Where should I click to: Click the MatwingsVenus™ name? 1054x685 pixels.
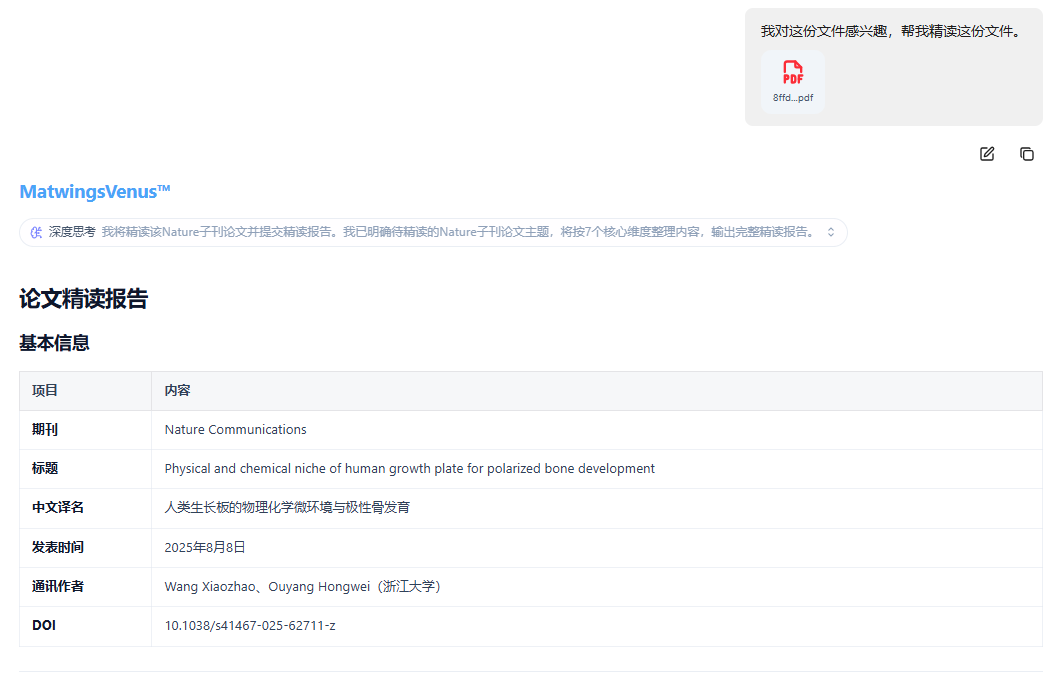coord(95,192)
